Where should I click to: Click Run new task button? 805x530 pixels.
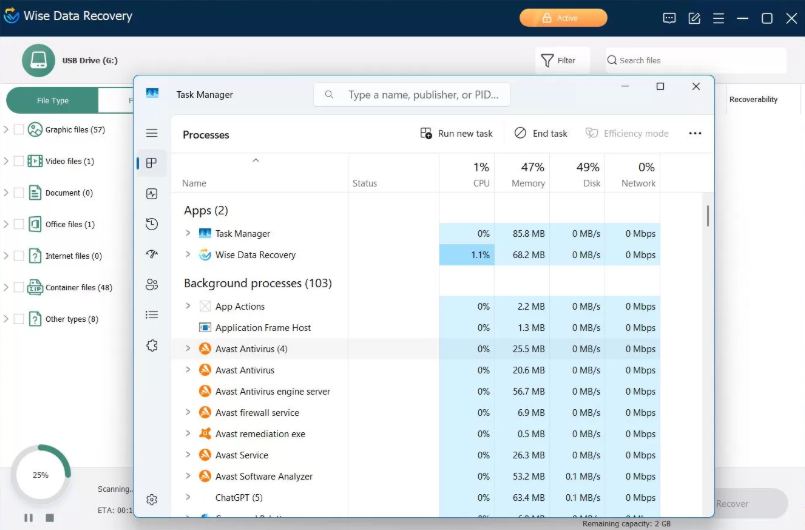click(456, 134)
